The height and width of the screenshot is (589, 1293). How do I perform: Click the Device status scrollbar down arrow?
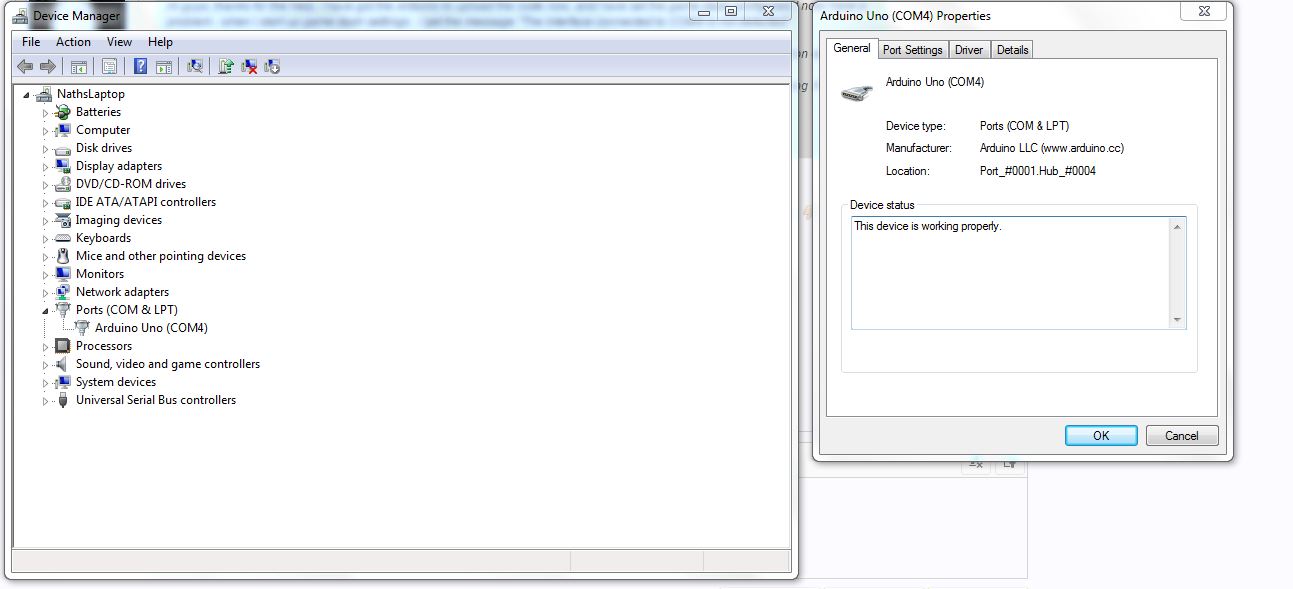(x=1177, y=320)
